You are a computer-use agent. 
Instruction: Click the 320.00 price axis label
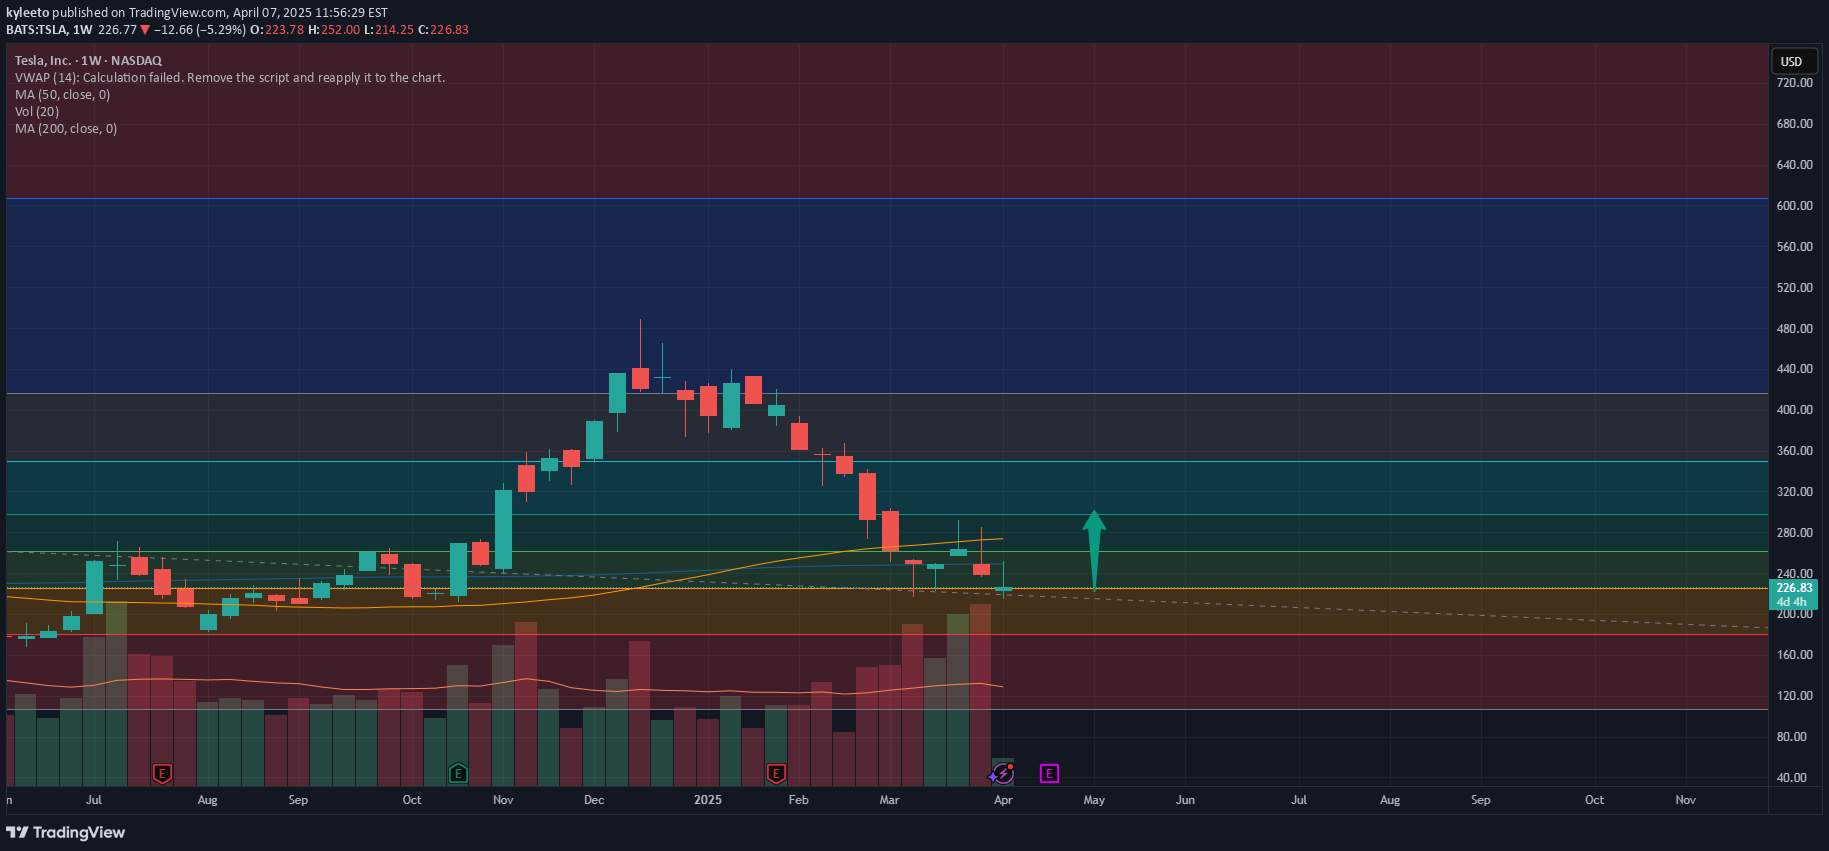coord(1794,492)
